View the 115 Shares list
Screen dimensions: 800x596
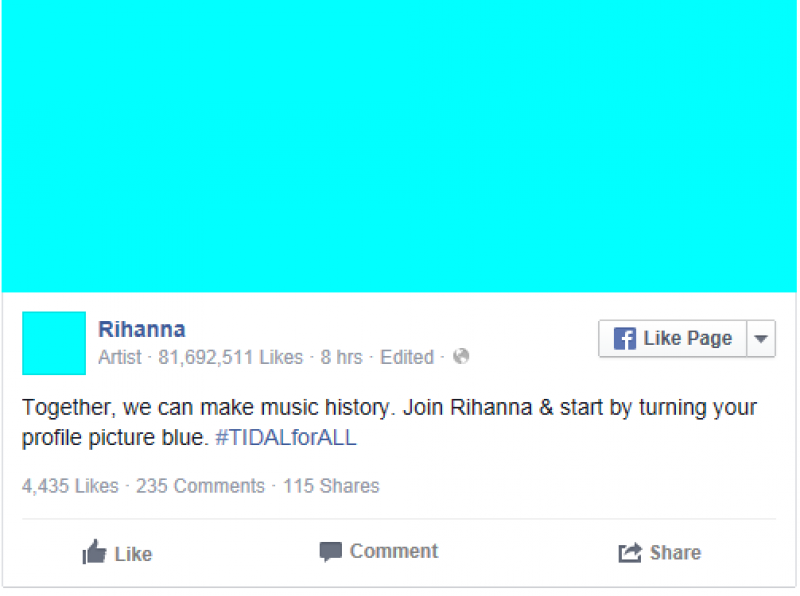pyautogui.click(x=331, y=487)
